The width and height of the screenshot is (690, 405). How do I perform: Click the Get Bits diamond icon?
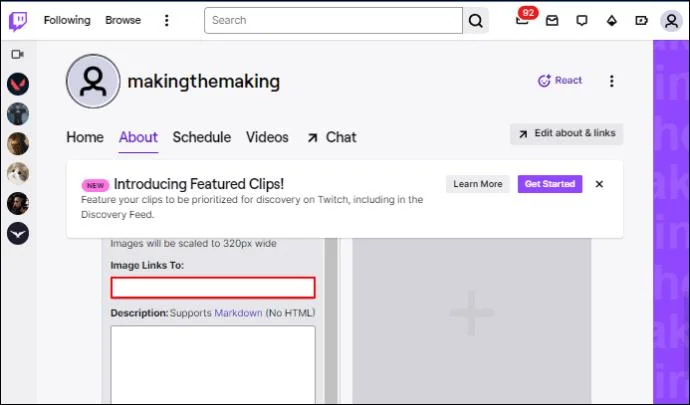click(x=612, y=20)
